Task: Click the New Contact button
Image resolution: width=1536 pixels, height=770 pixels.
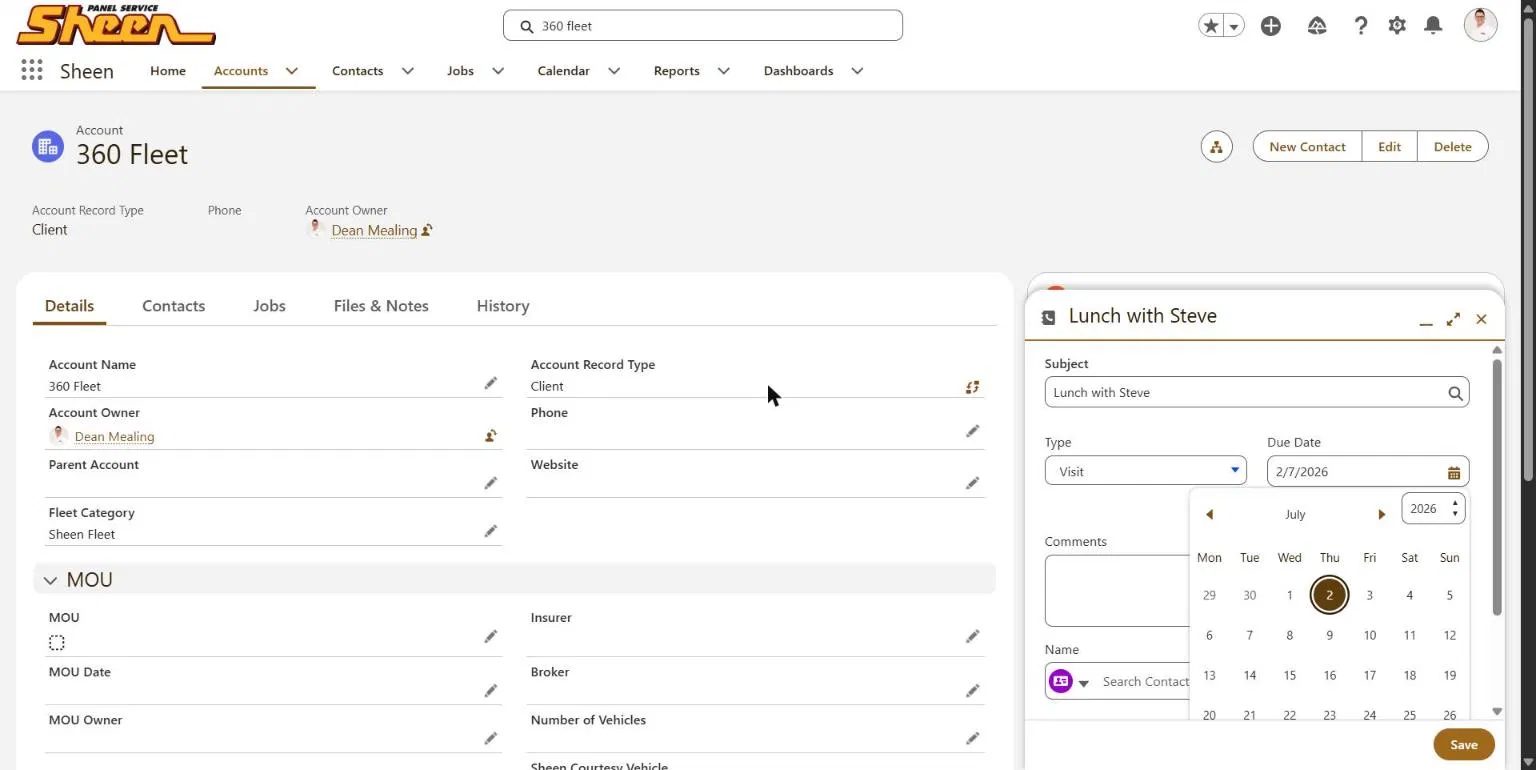Action: point(1307,147)
